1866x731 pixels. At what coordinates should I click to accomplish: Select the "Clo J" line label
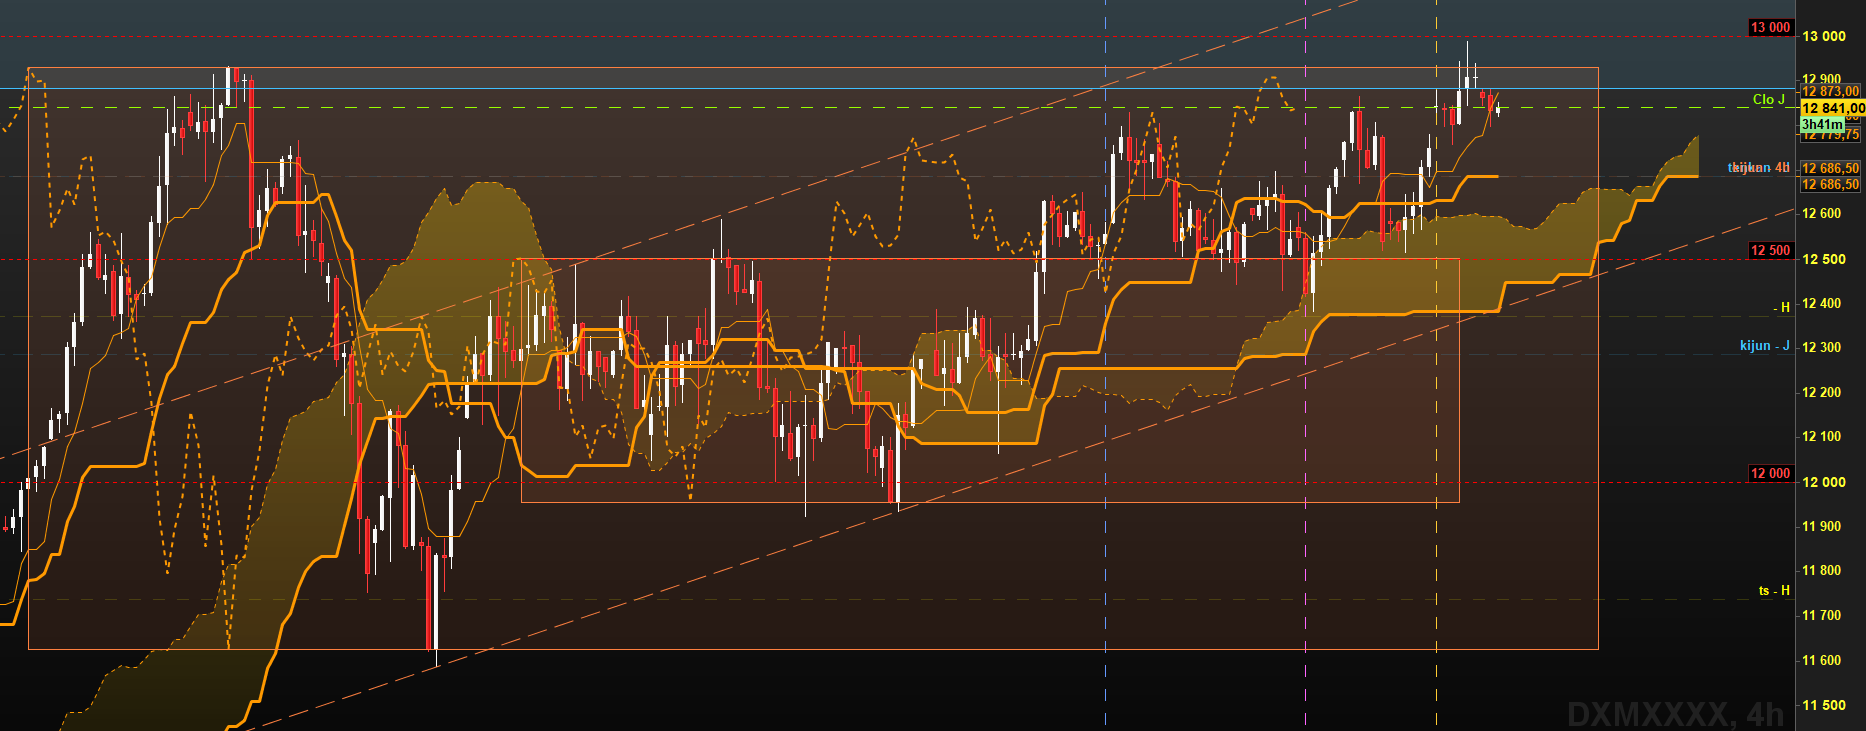coord(1769,99)
